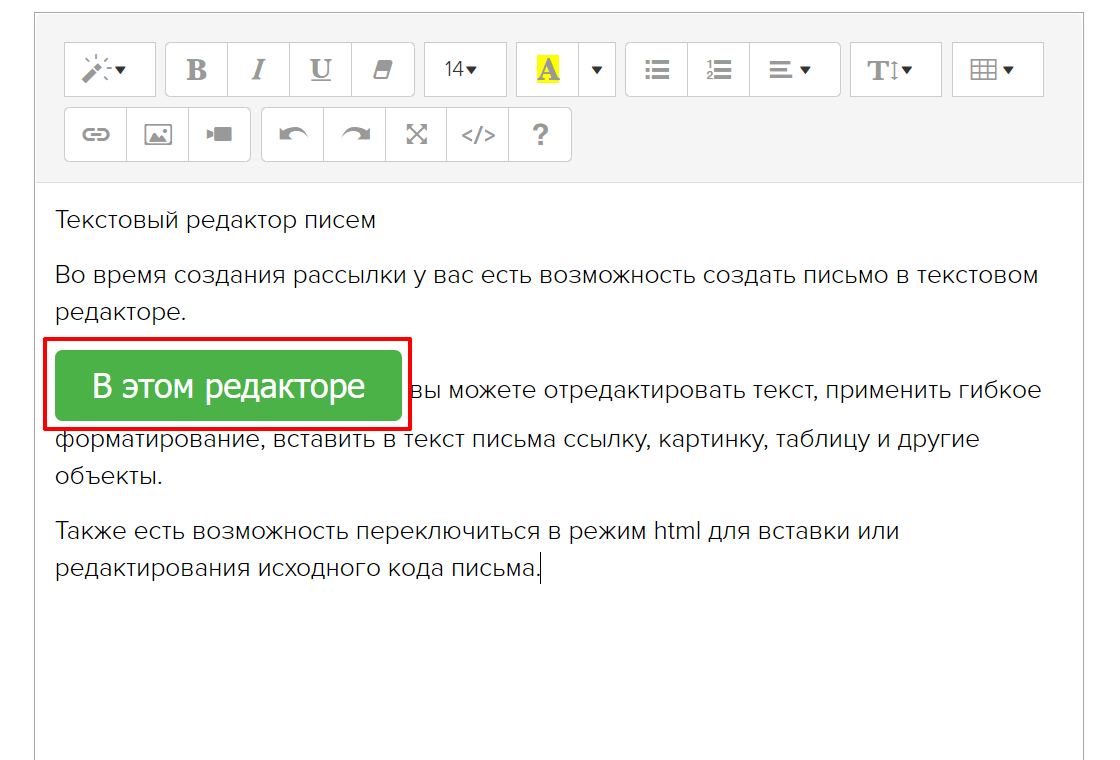
Task: Open the line height dropdown
Action: (895, 70)
